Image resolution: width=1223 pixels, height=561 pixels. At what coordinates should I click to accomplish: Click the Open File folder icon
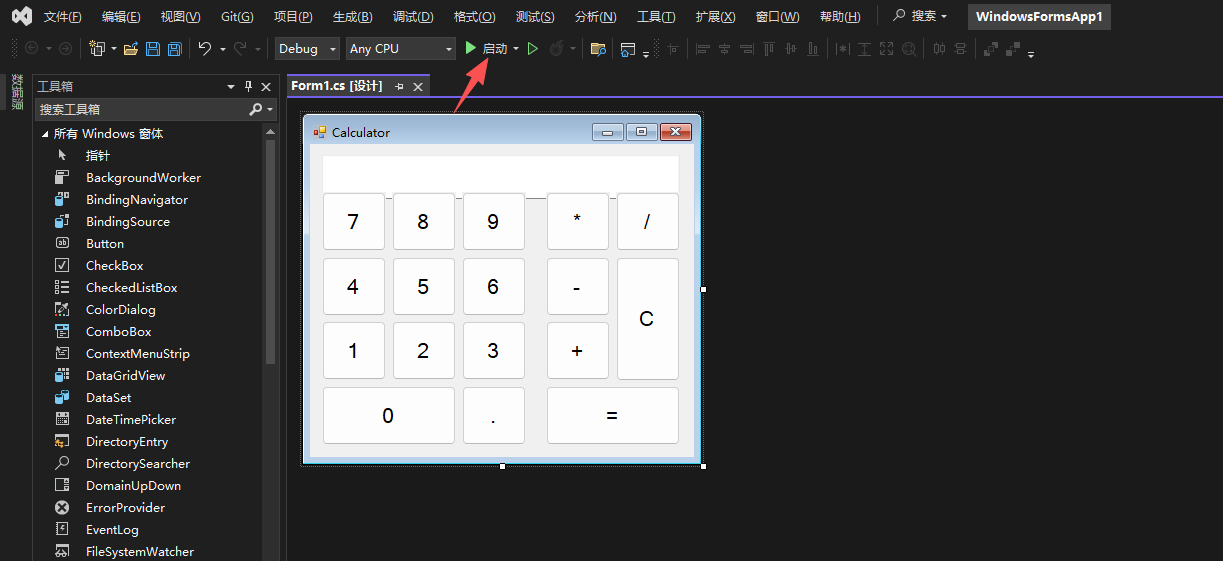pos(131,48)
